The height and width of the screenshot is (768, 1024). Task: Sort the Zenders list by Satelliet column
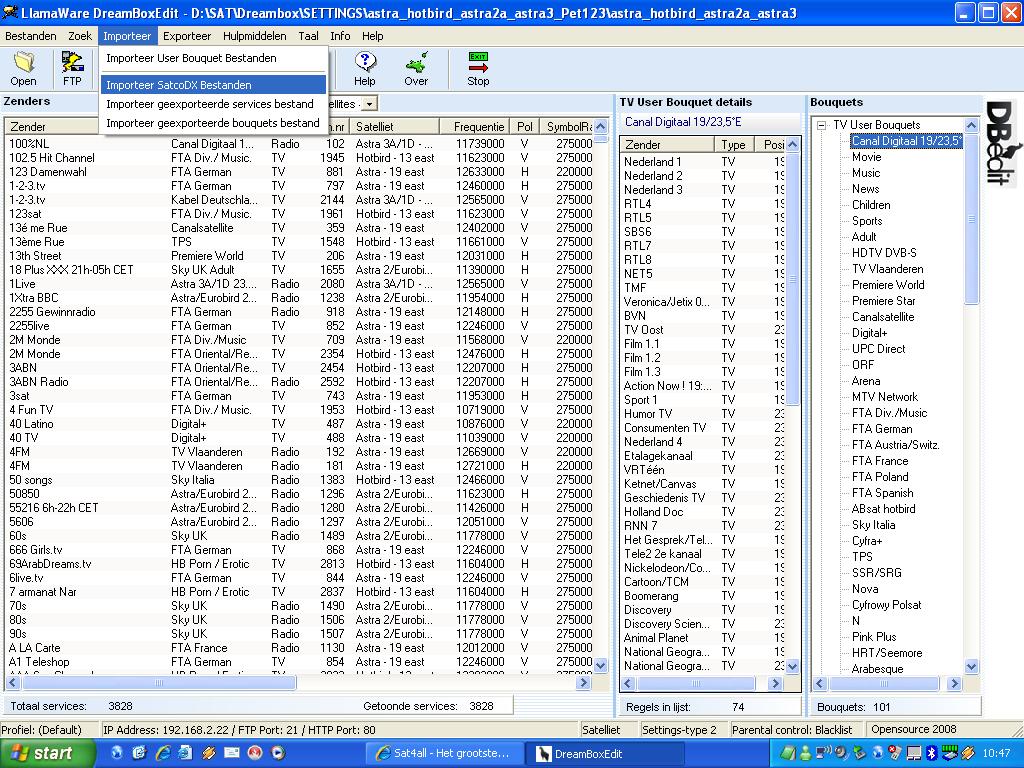pyautogui.click(x=394, y=127)
